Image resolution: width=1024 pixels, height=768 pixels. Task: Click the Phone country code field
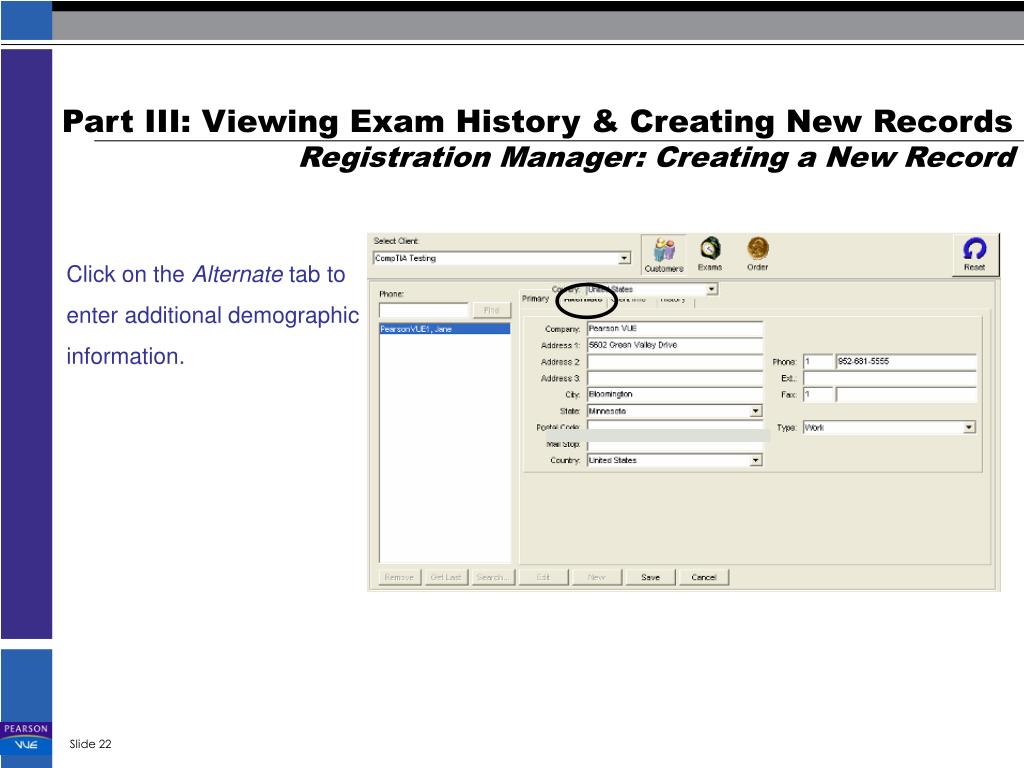click(818, 361)
